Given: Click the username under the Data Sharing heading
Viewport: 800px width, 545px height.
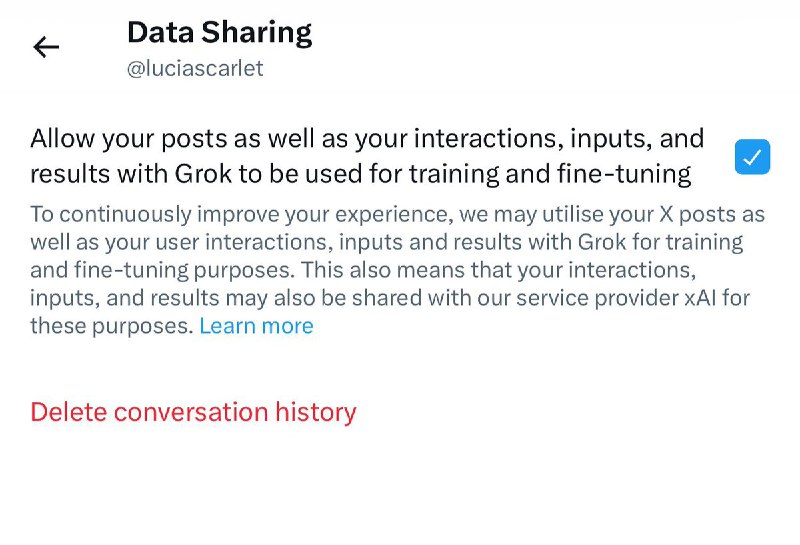Looking at the screenshot, I should click(195, 70).
